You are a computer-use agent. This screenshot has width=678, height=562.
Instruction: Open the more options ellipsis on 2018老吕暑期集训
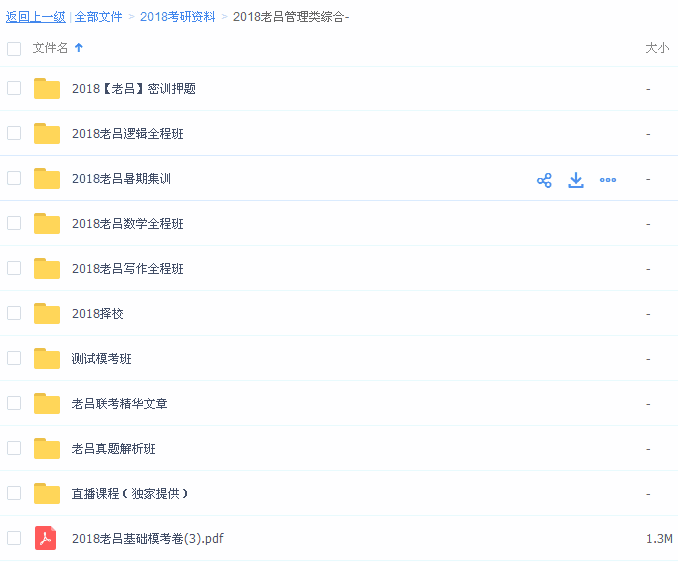[608, 180]
